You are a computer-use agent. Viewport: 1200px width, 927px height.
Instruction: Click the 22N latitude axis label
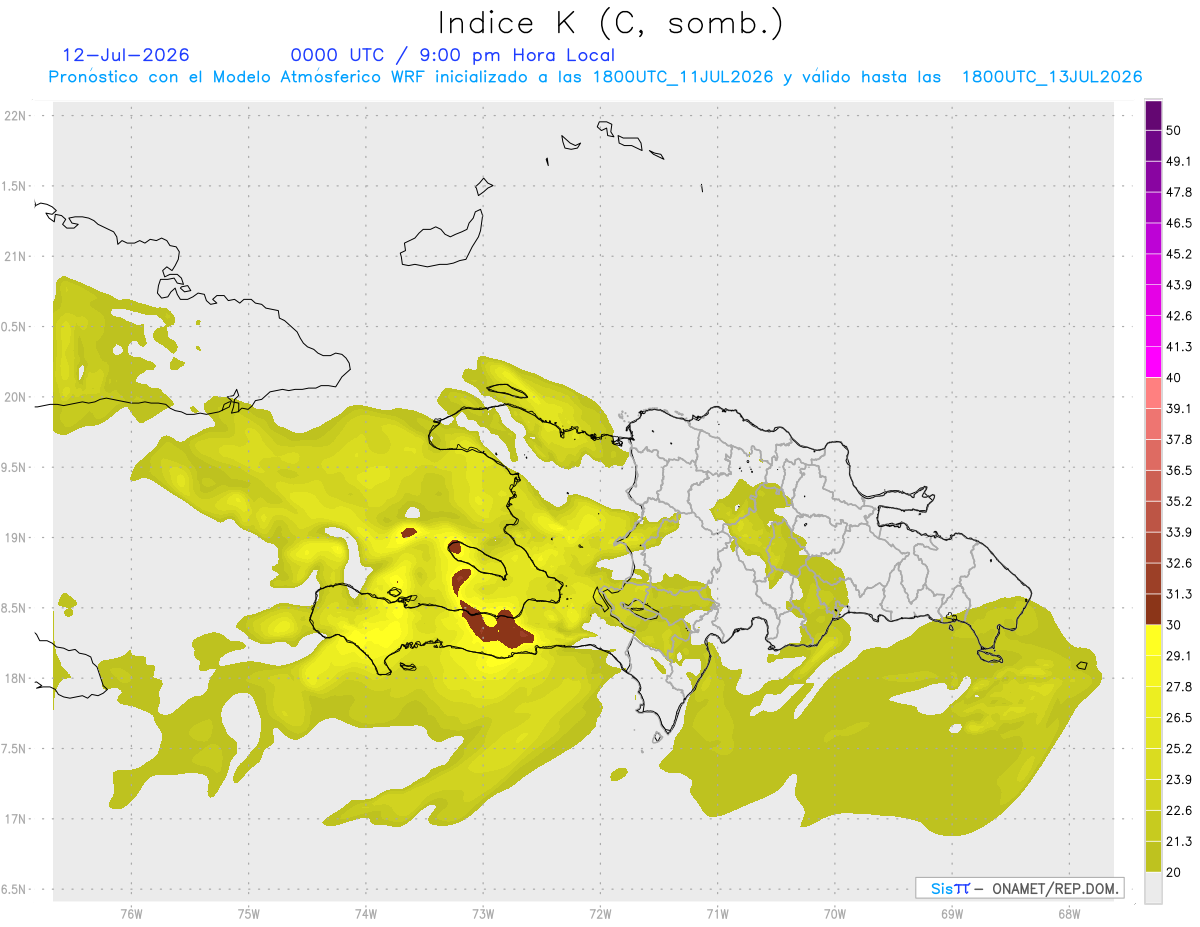click(x=17, y=115)
